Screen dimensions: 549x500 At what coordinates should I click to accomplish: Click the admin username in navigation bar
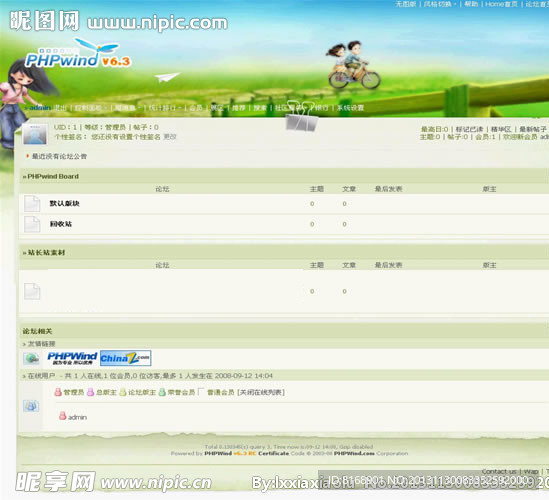pyautogui.click(x=40, y=107)
